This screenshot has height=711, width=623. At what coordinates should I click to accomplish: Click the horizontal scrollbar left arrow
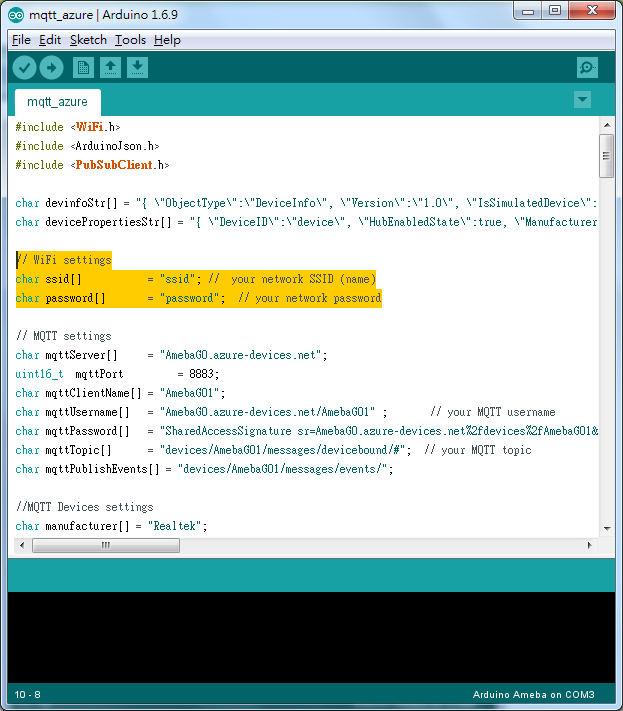pos(22,545)
